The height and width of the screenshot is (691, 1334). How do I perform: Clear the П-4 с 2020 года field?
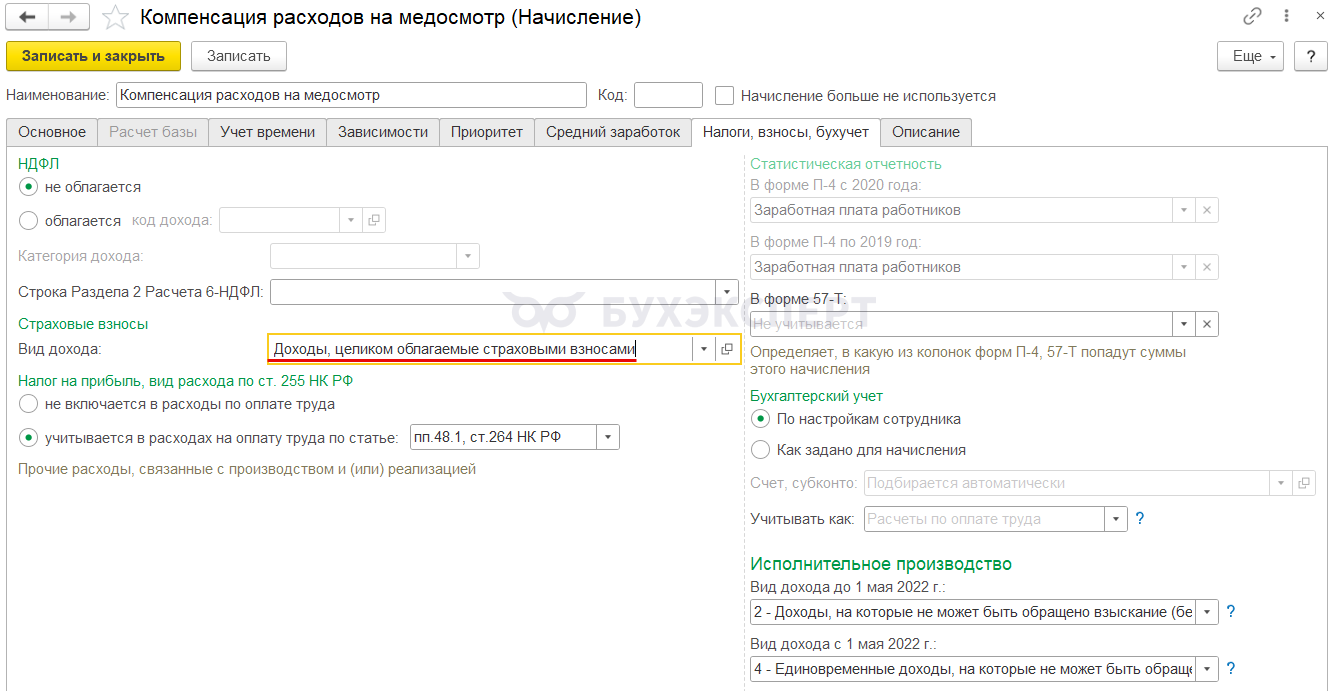tap(1207, 210)
